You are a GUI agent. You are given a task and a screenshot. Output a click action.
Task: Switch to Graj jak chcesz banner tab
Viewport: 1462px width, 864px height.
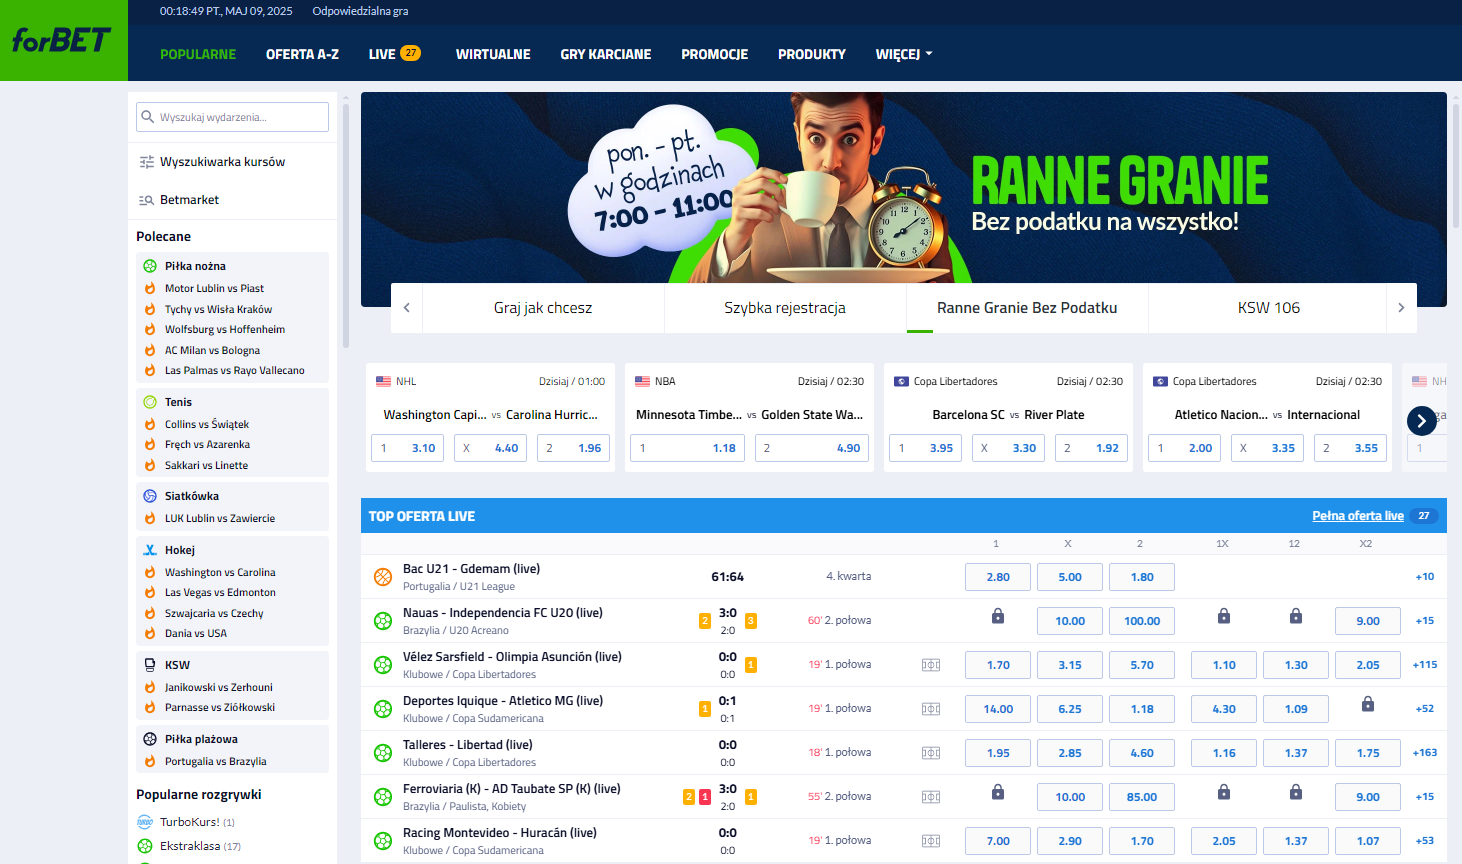point(543,308)
